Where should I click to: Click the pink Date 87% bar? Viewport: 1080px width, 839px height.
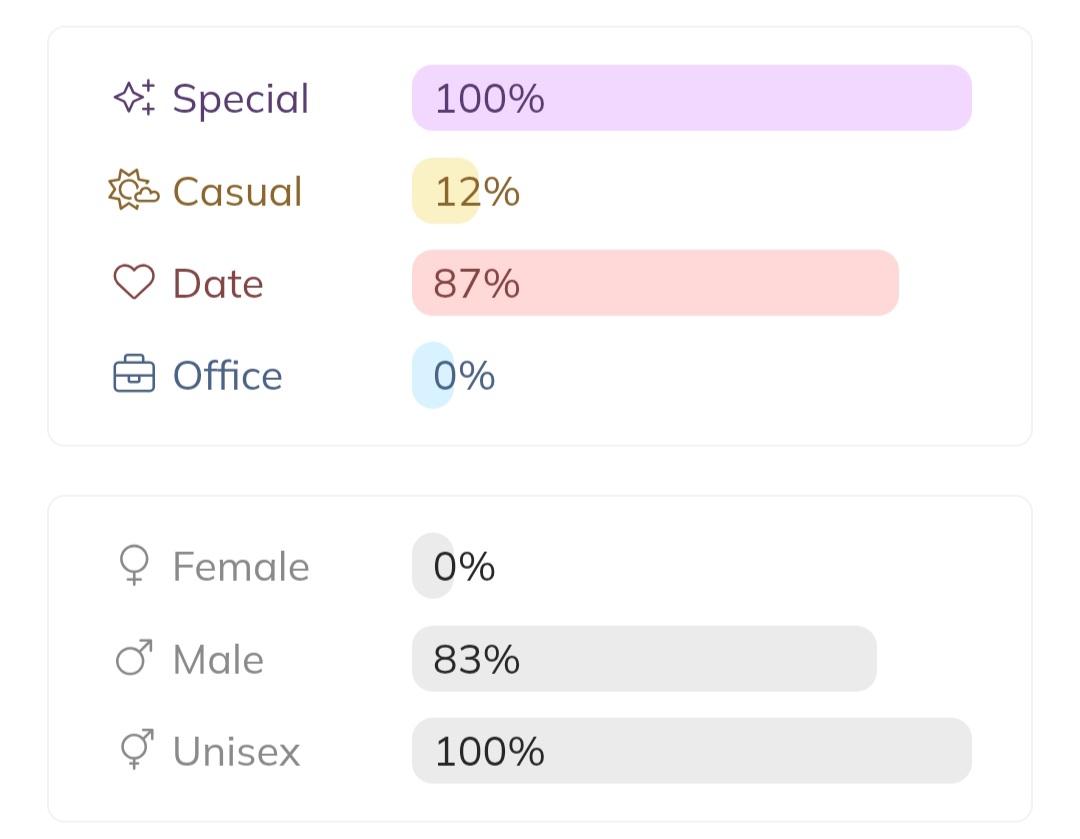(x=655, y=283)
